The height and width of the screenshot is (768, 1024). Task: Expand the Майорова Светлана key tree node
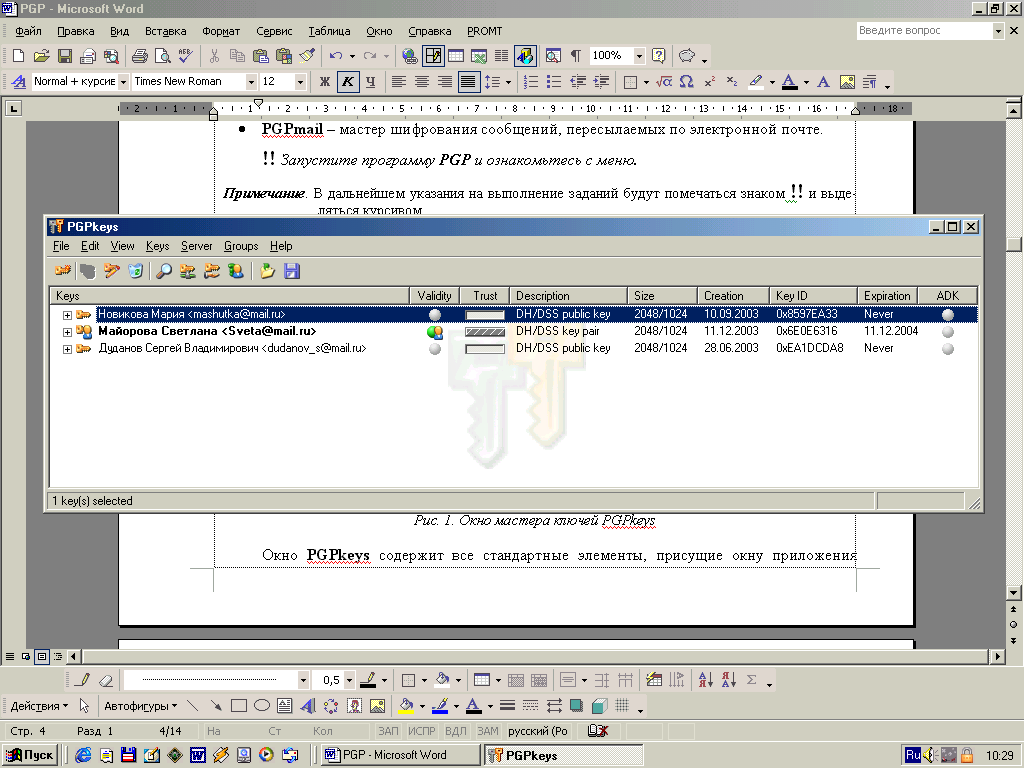point(67,332)
